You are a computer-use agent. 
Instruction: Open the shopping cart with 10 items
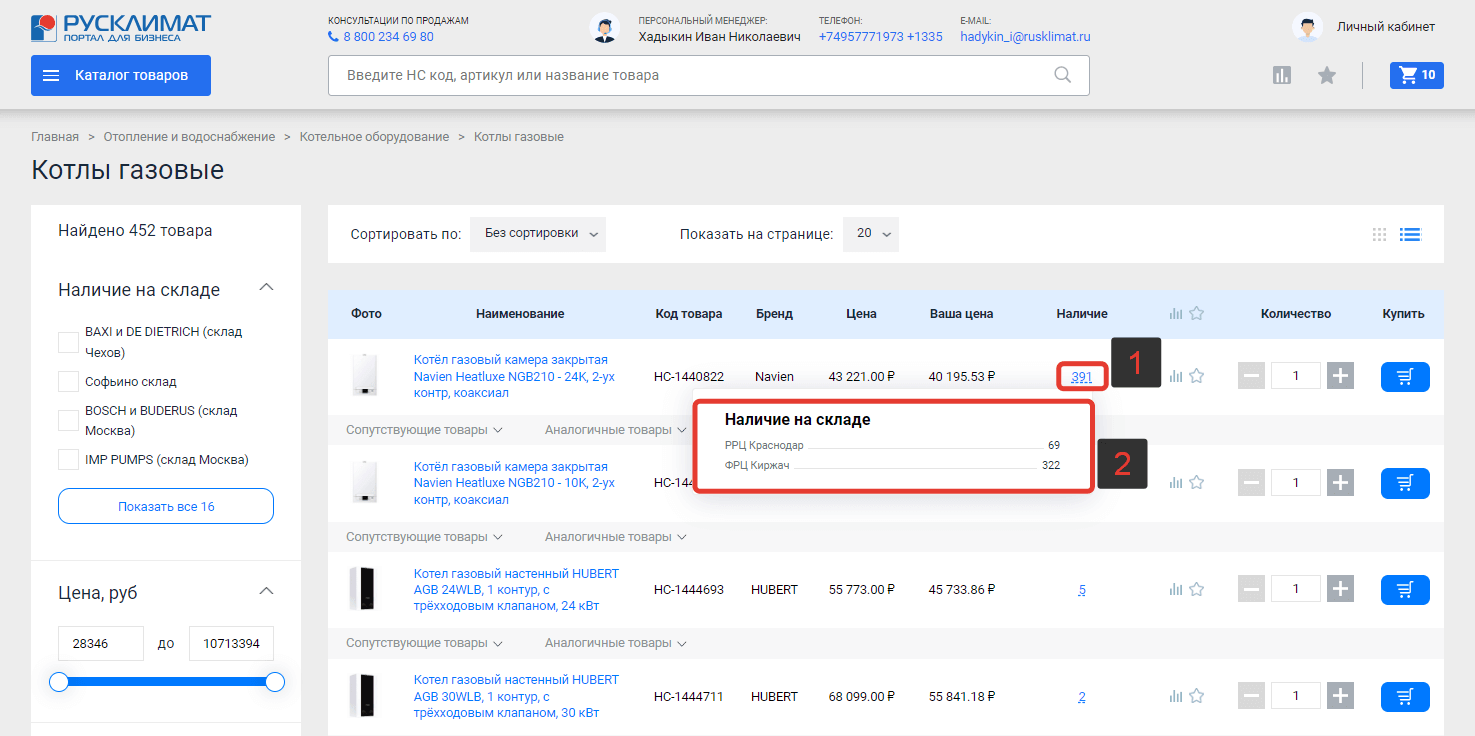pyautogui.click(x=1417, y=75)
